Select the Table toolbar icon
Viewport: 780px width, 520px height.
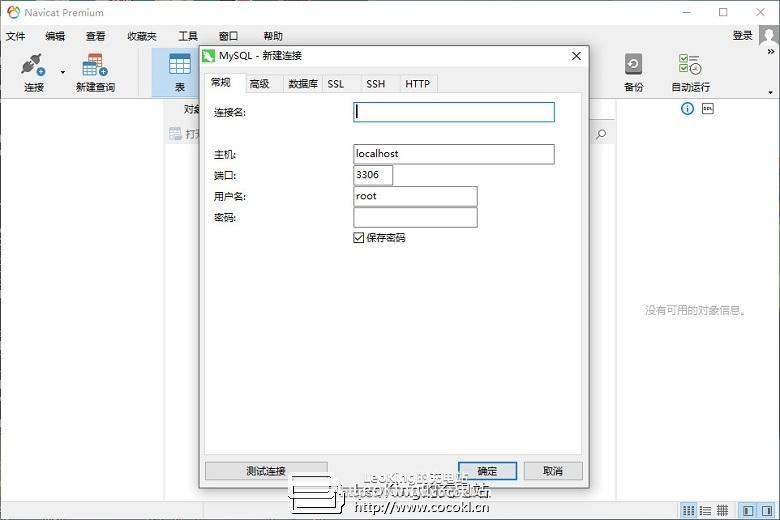point(180,65)
